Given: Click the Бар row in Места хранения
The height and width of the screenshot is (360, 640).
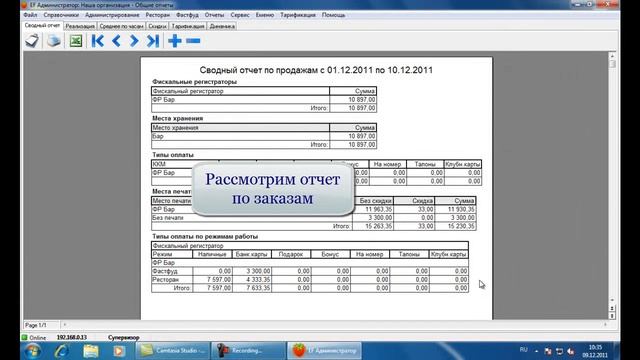Looking at the screenshot, I should (264, 136).
